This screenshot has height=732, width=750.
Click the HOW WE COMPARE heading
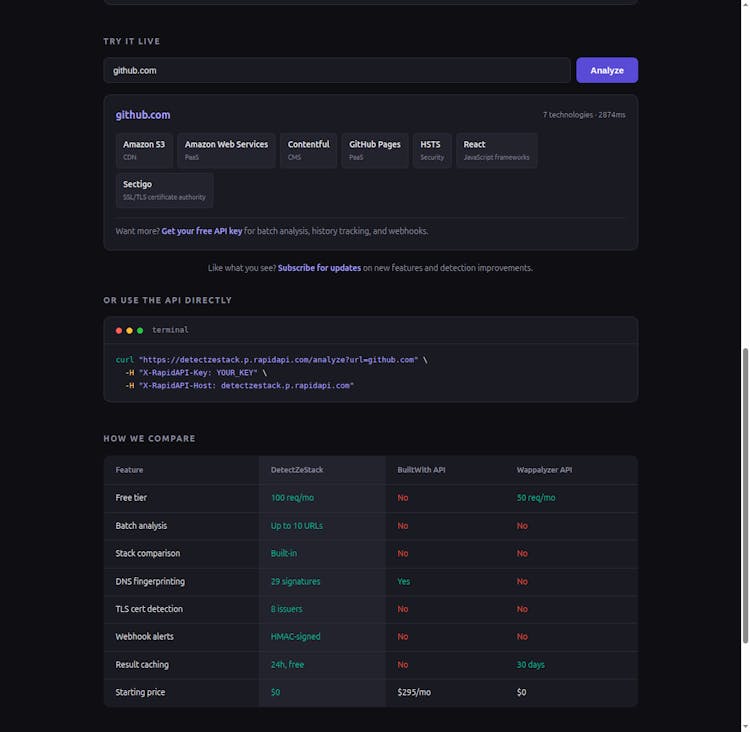pos(149,438)
